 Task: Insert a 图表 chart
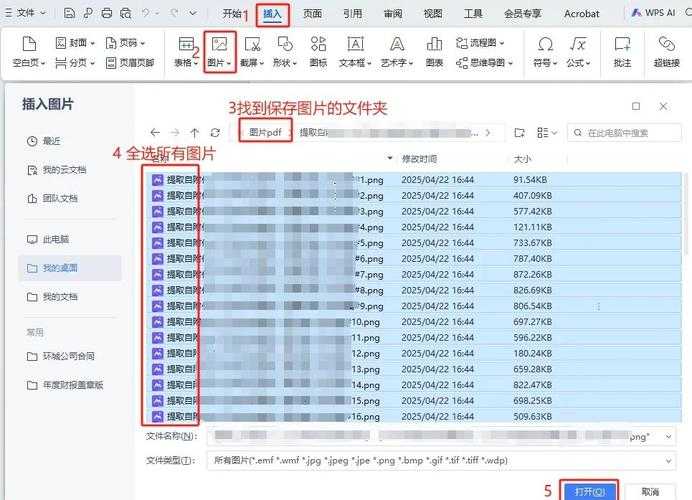tap(434, 52)
